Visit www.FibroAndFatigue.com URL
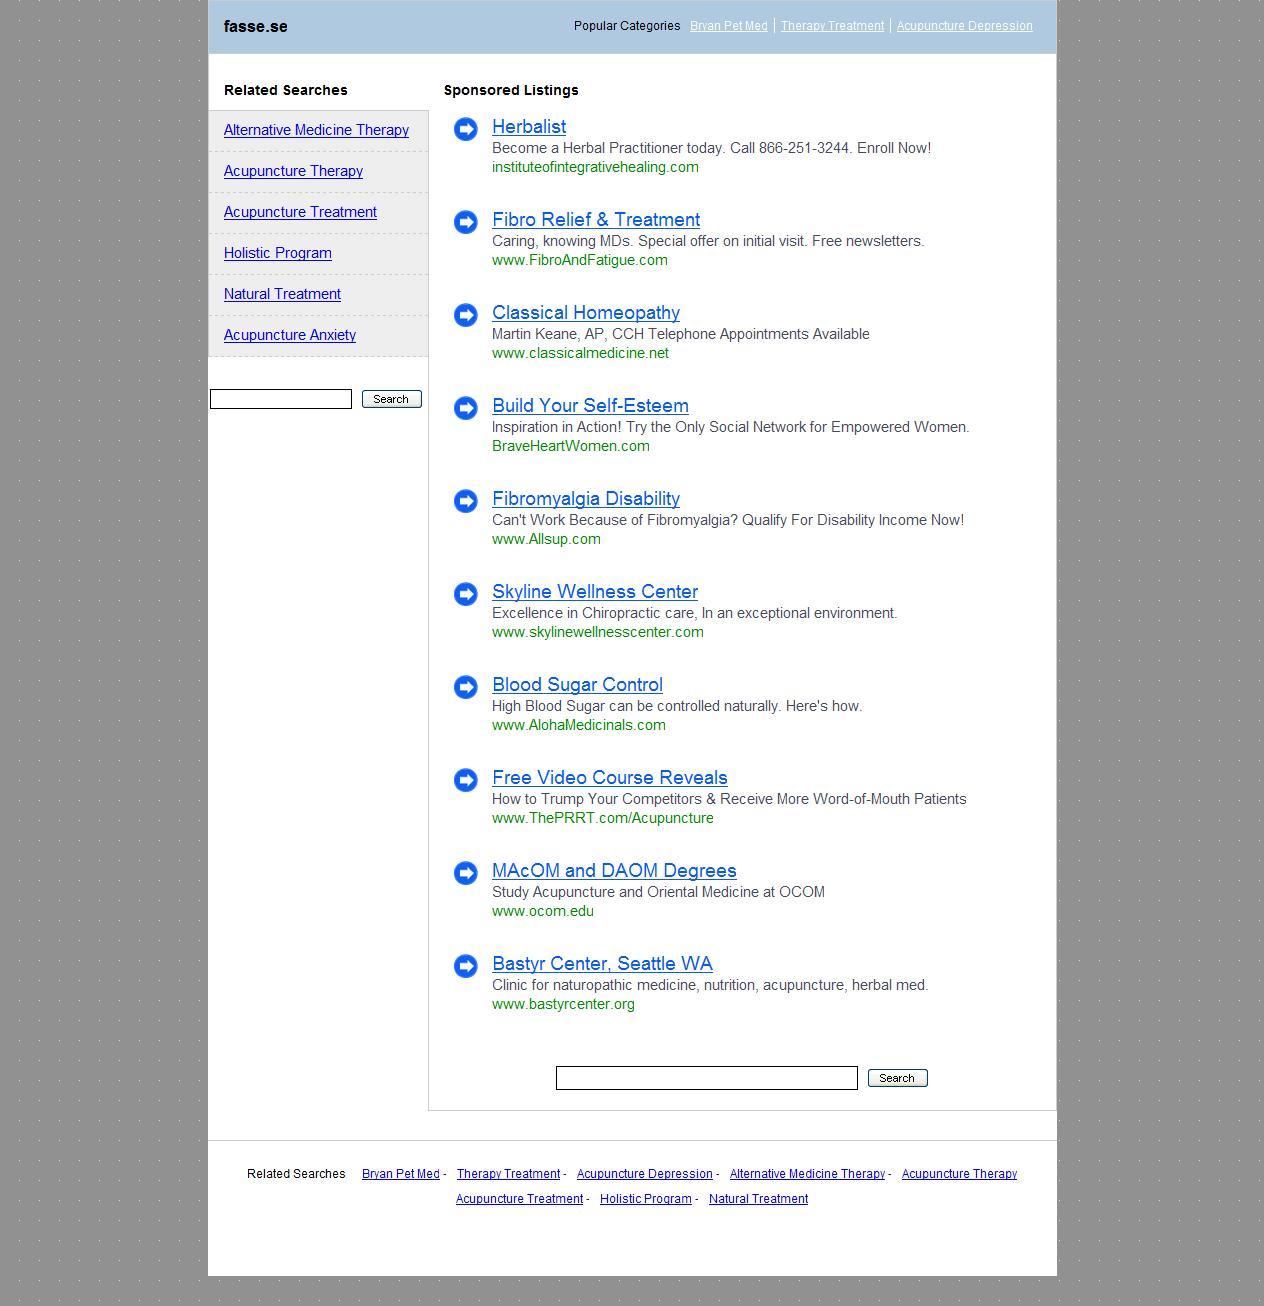This screenshot has height=1306, width=1264. (x=580, y=260)
